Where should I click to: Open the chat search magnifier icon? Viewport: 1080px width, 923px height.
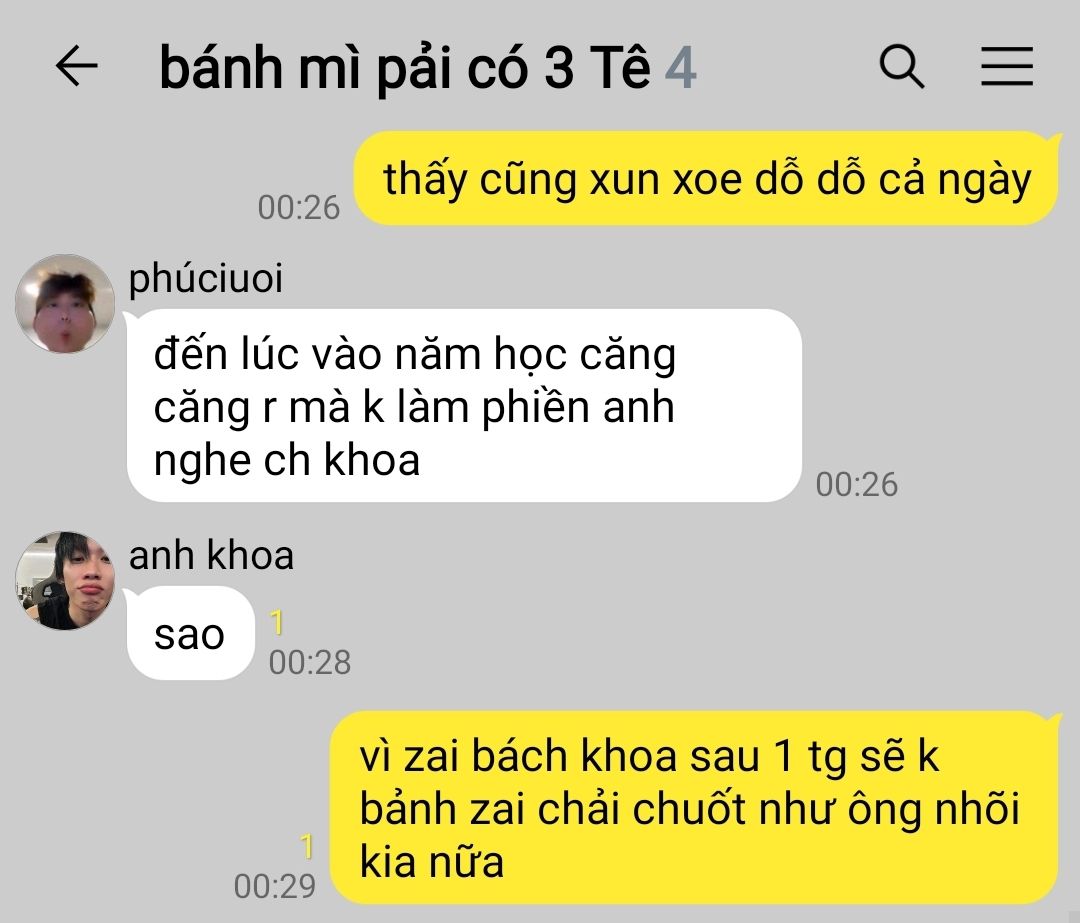pos(902,67)
